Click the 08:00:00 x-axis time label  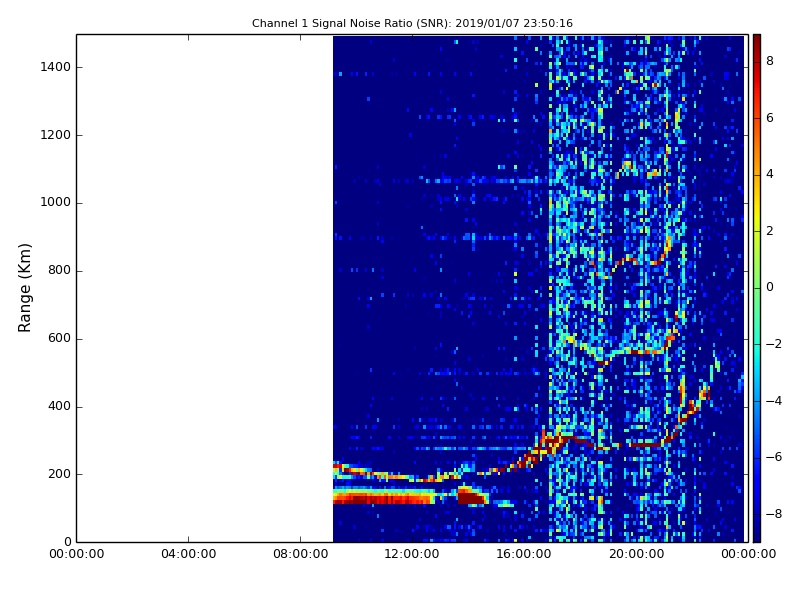(x=301, y=554)
